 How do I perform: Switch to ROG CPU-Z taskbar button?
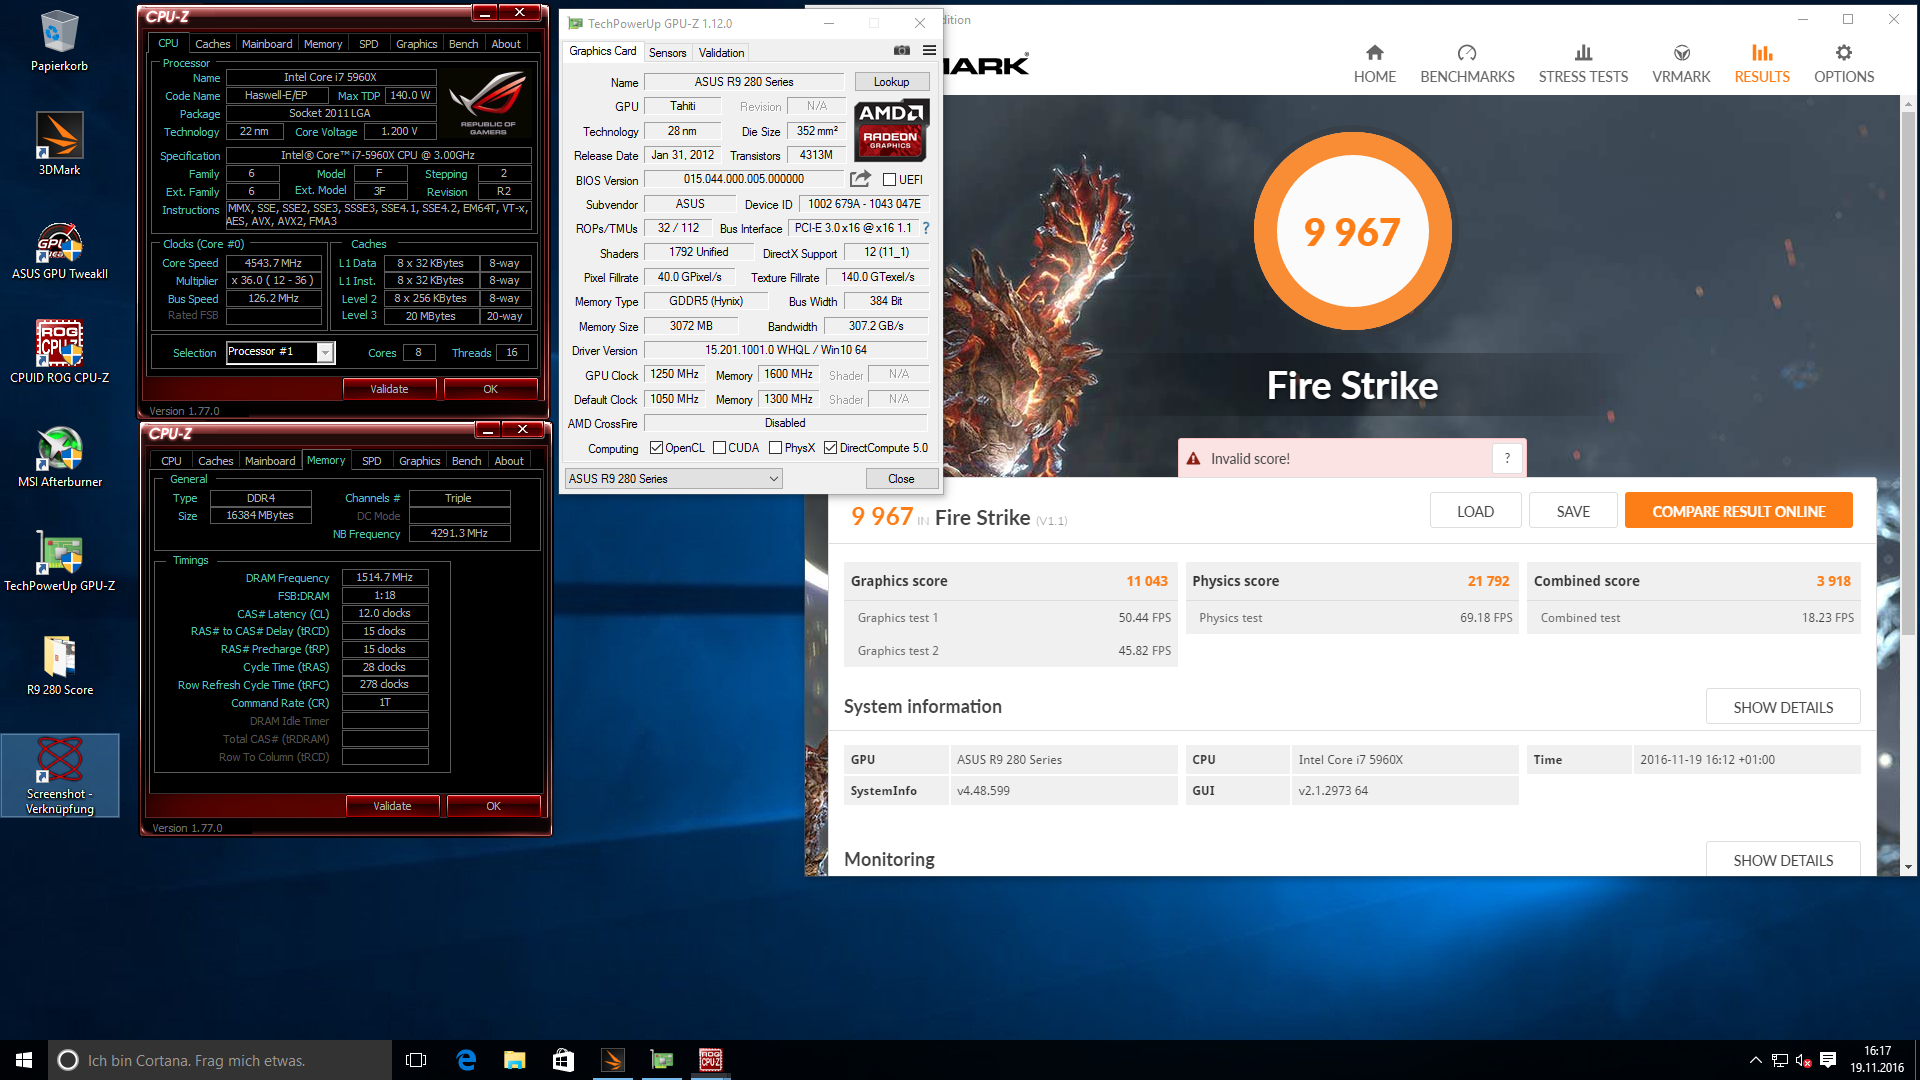(710, 1060)
